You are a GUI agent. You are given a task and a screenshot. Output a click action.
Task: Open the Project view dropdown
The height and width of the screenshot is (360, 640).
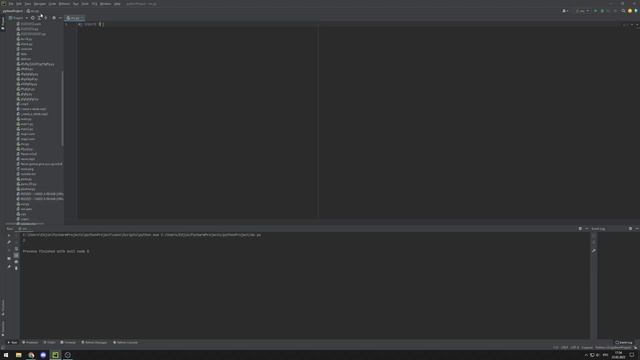tap(18, 18)
